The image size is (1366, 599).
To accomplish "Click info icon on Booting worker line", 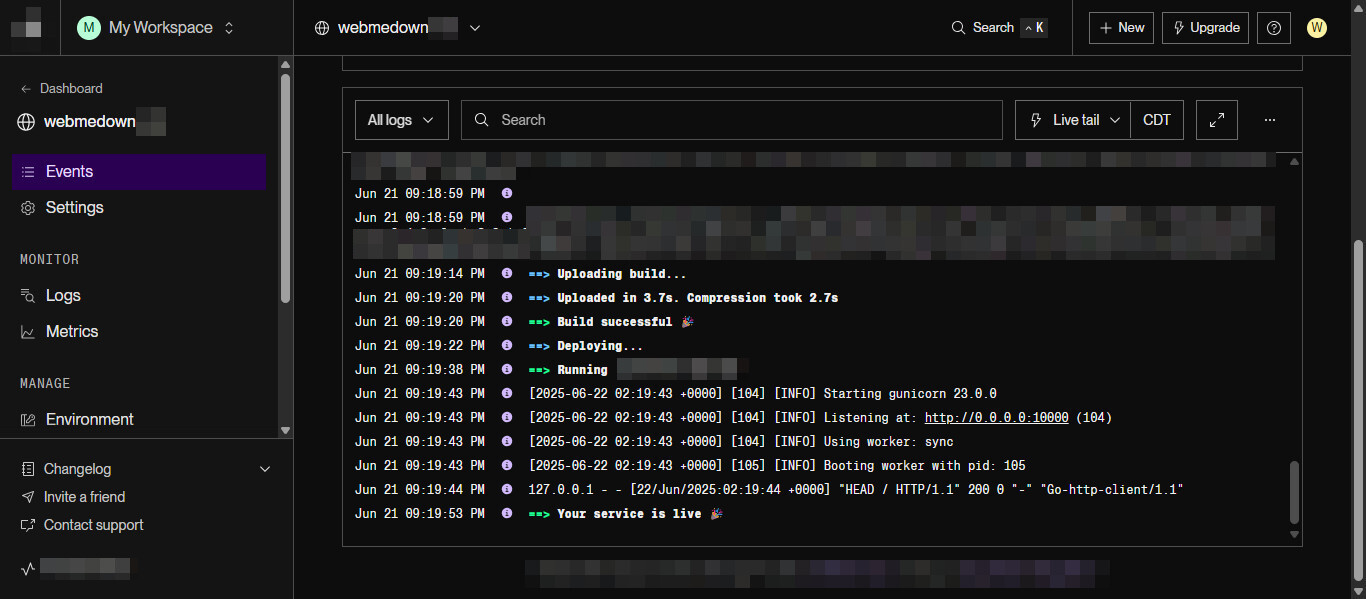I will point(507,465).
